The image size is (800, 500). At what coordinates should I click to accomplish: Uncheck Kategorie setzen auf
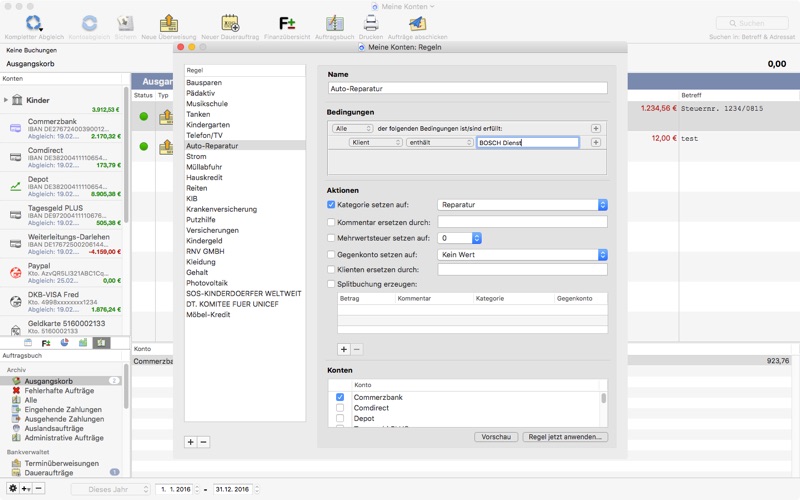(x=331, y=205)
